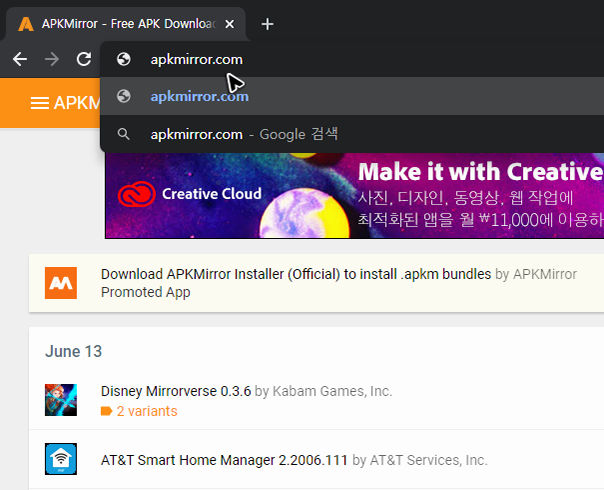Show the 2 variants of Disney Mirrorverse
The width and height of the screenshot is (604, 490).
click(147, 411)
